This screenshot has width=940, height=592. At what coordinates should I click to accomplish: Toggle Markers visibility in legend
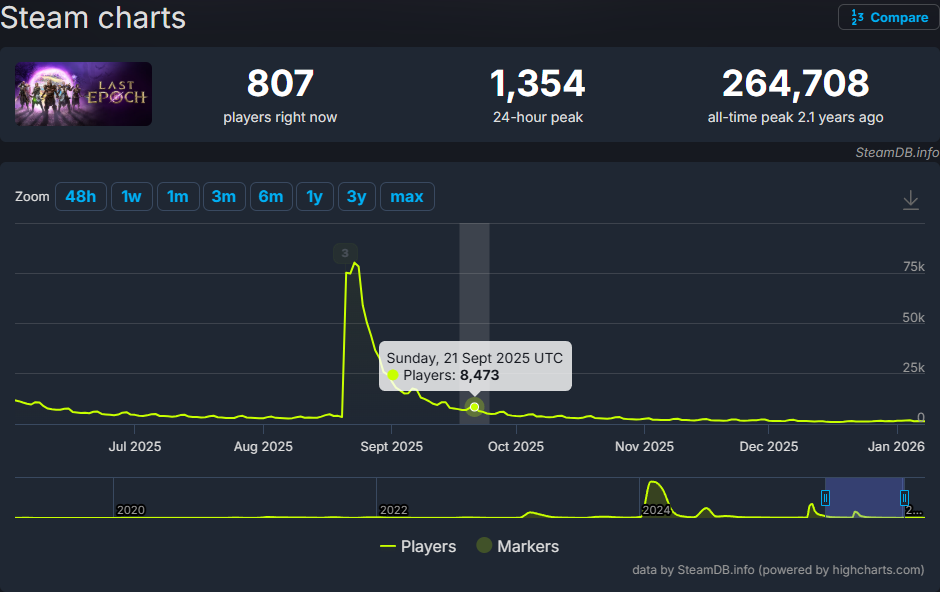(x=517, y=546)
